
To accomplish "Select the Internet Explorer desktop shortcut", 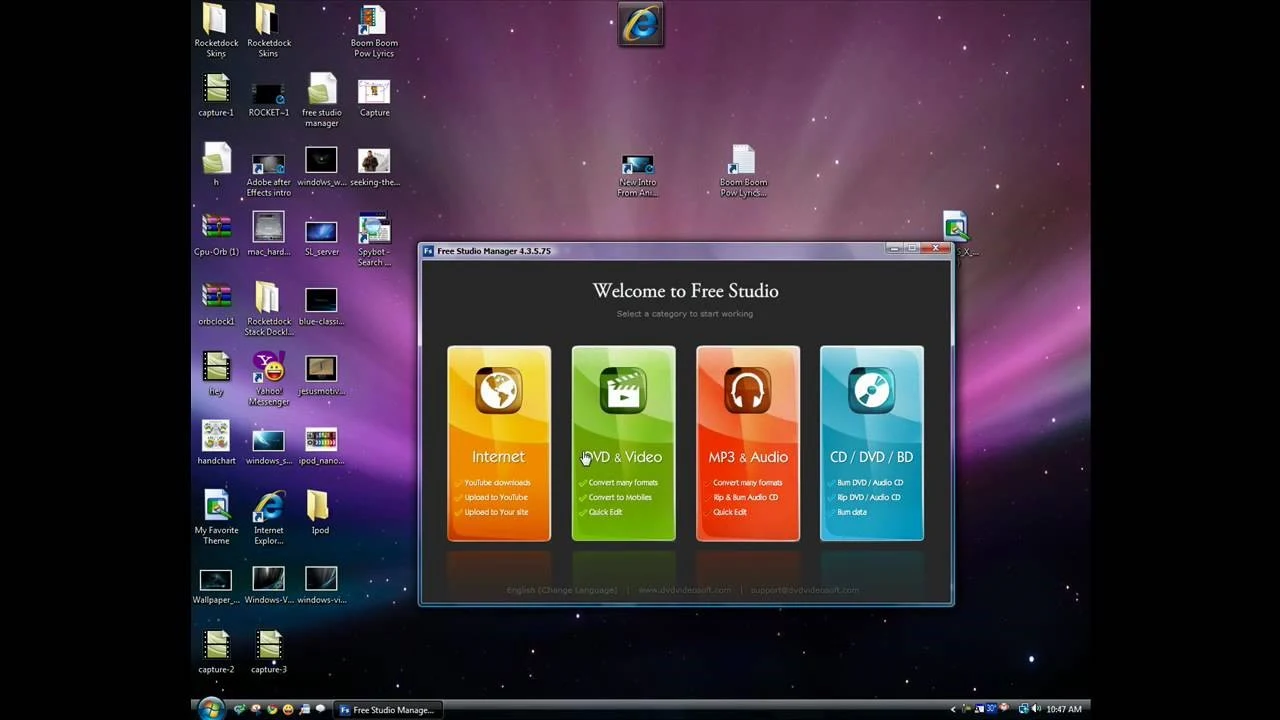I will tap(268, 518).
